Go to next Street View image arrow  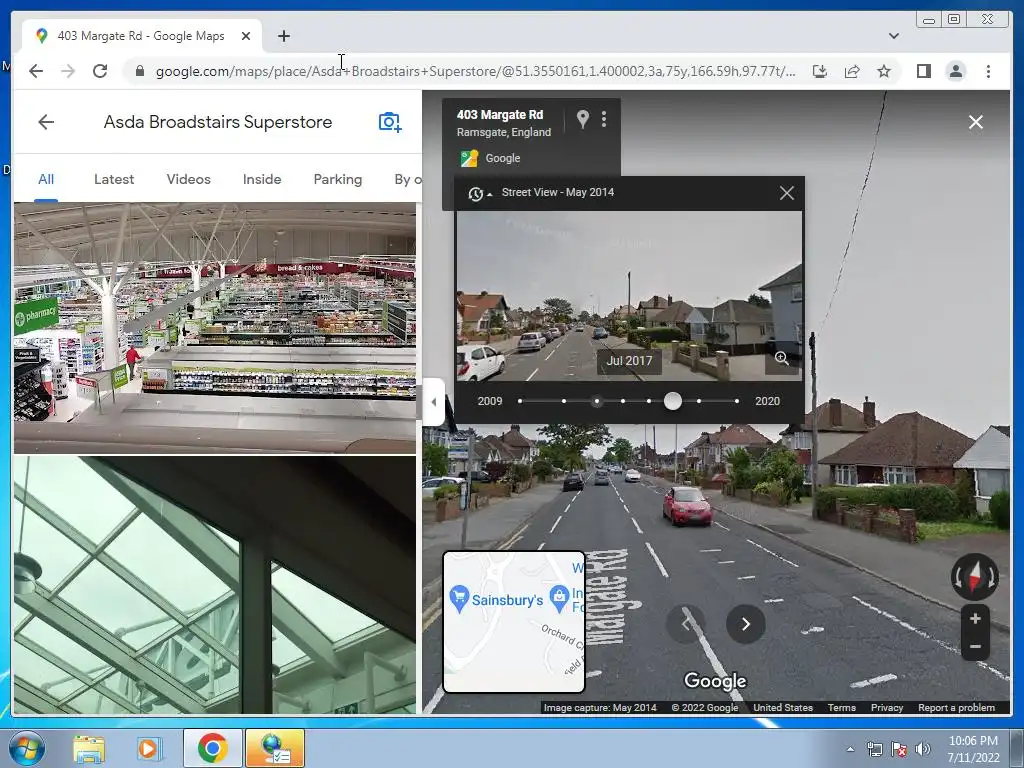[x=745, y=624]
